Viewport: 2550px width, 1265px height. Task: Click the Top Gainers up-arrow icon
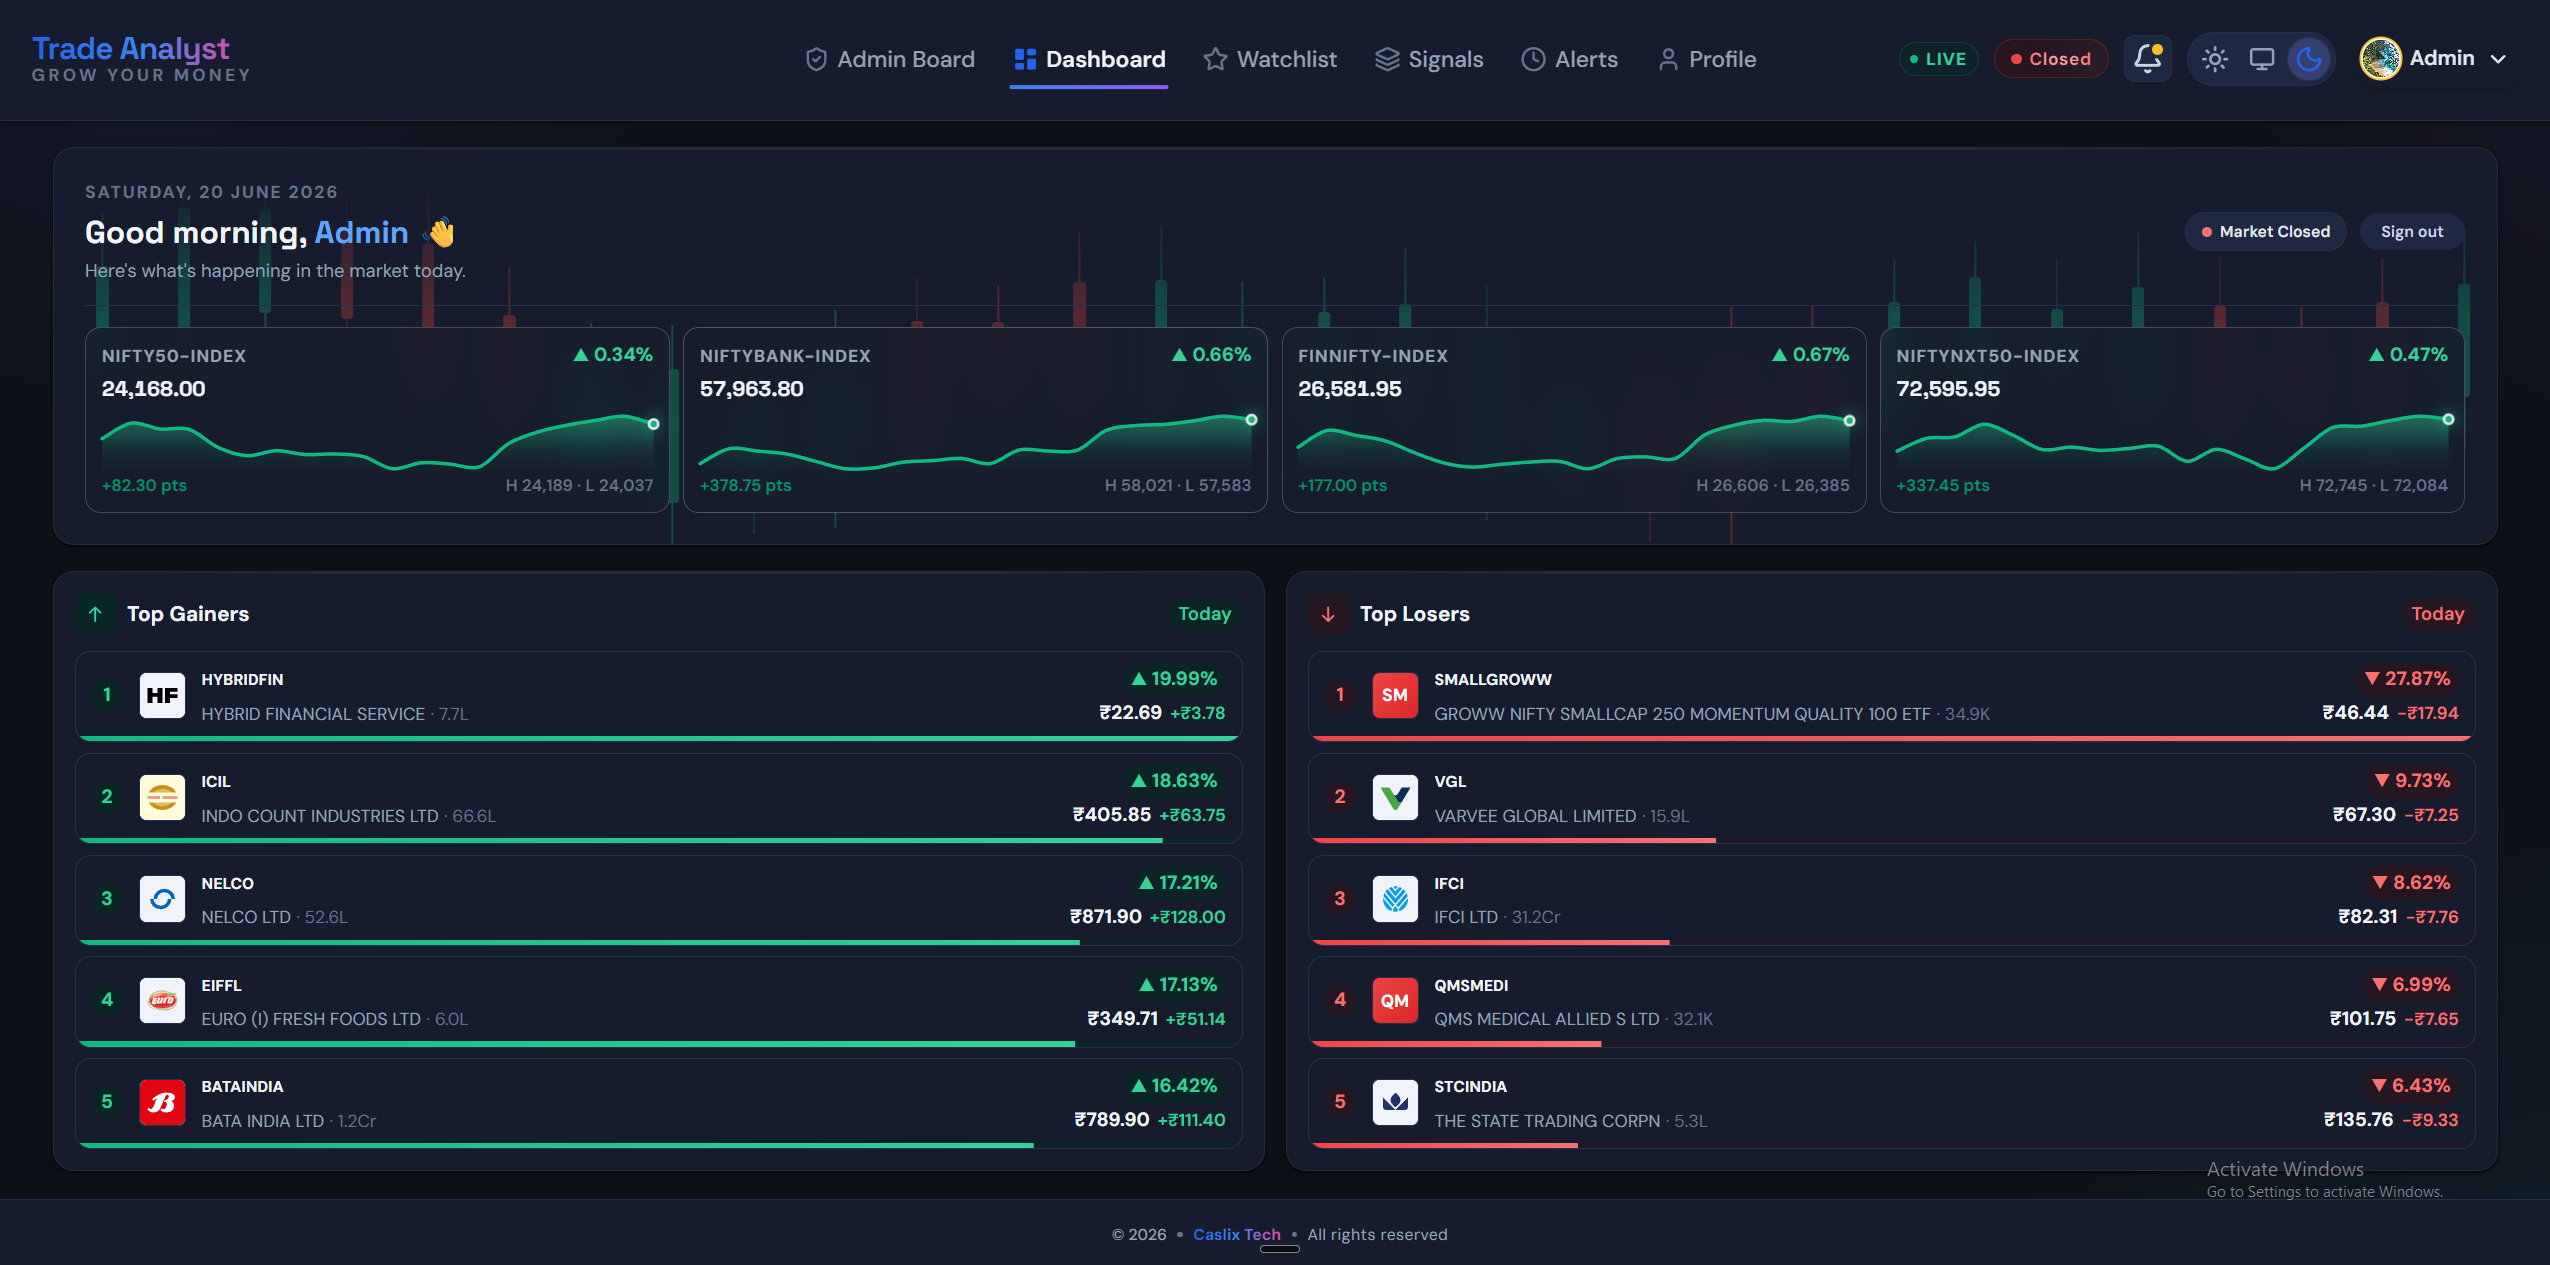[x=95, y=614]
